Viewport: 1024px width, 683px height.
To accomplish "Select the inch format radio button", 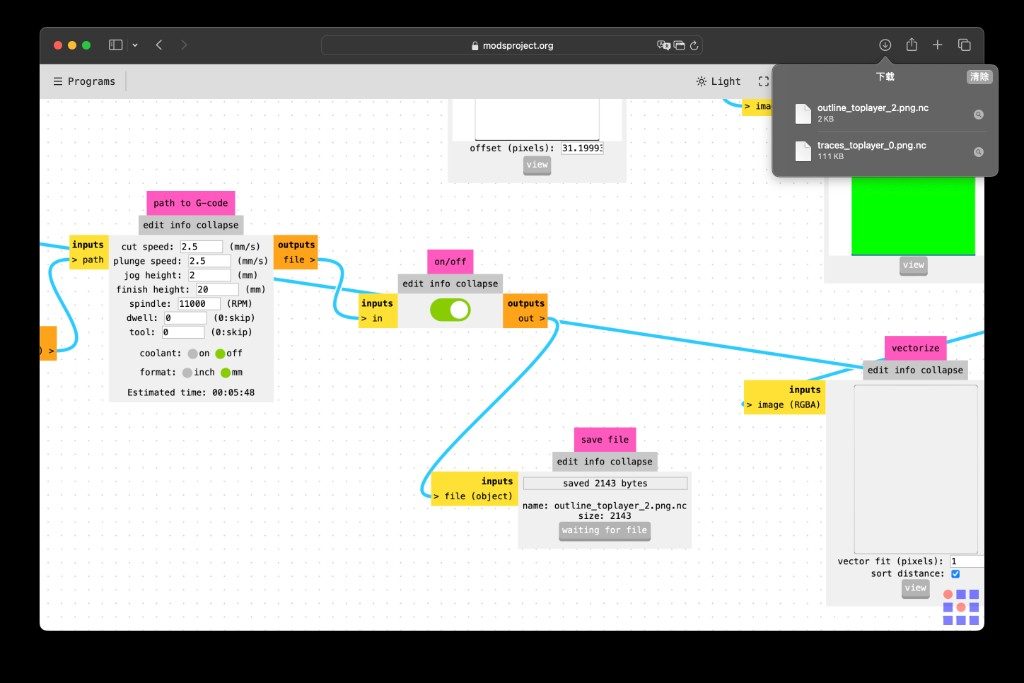I will 187,372.
